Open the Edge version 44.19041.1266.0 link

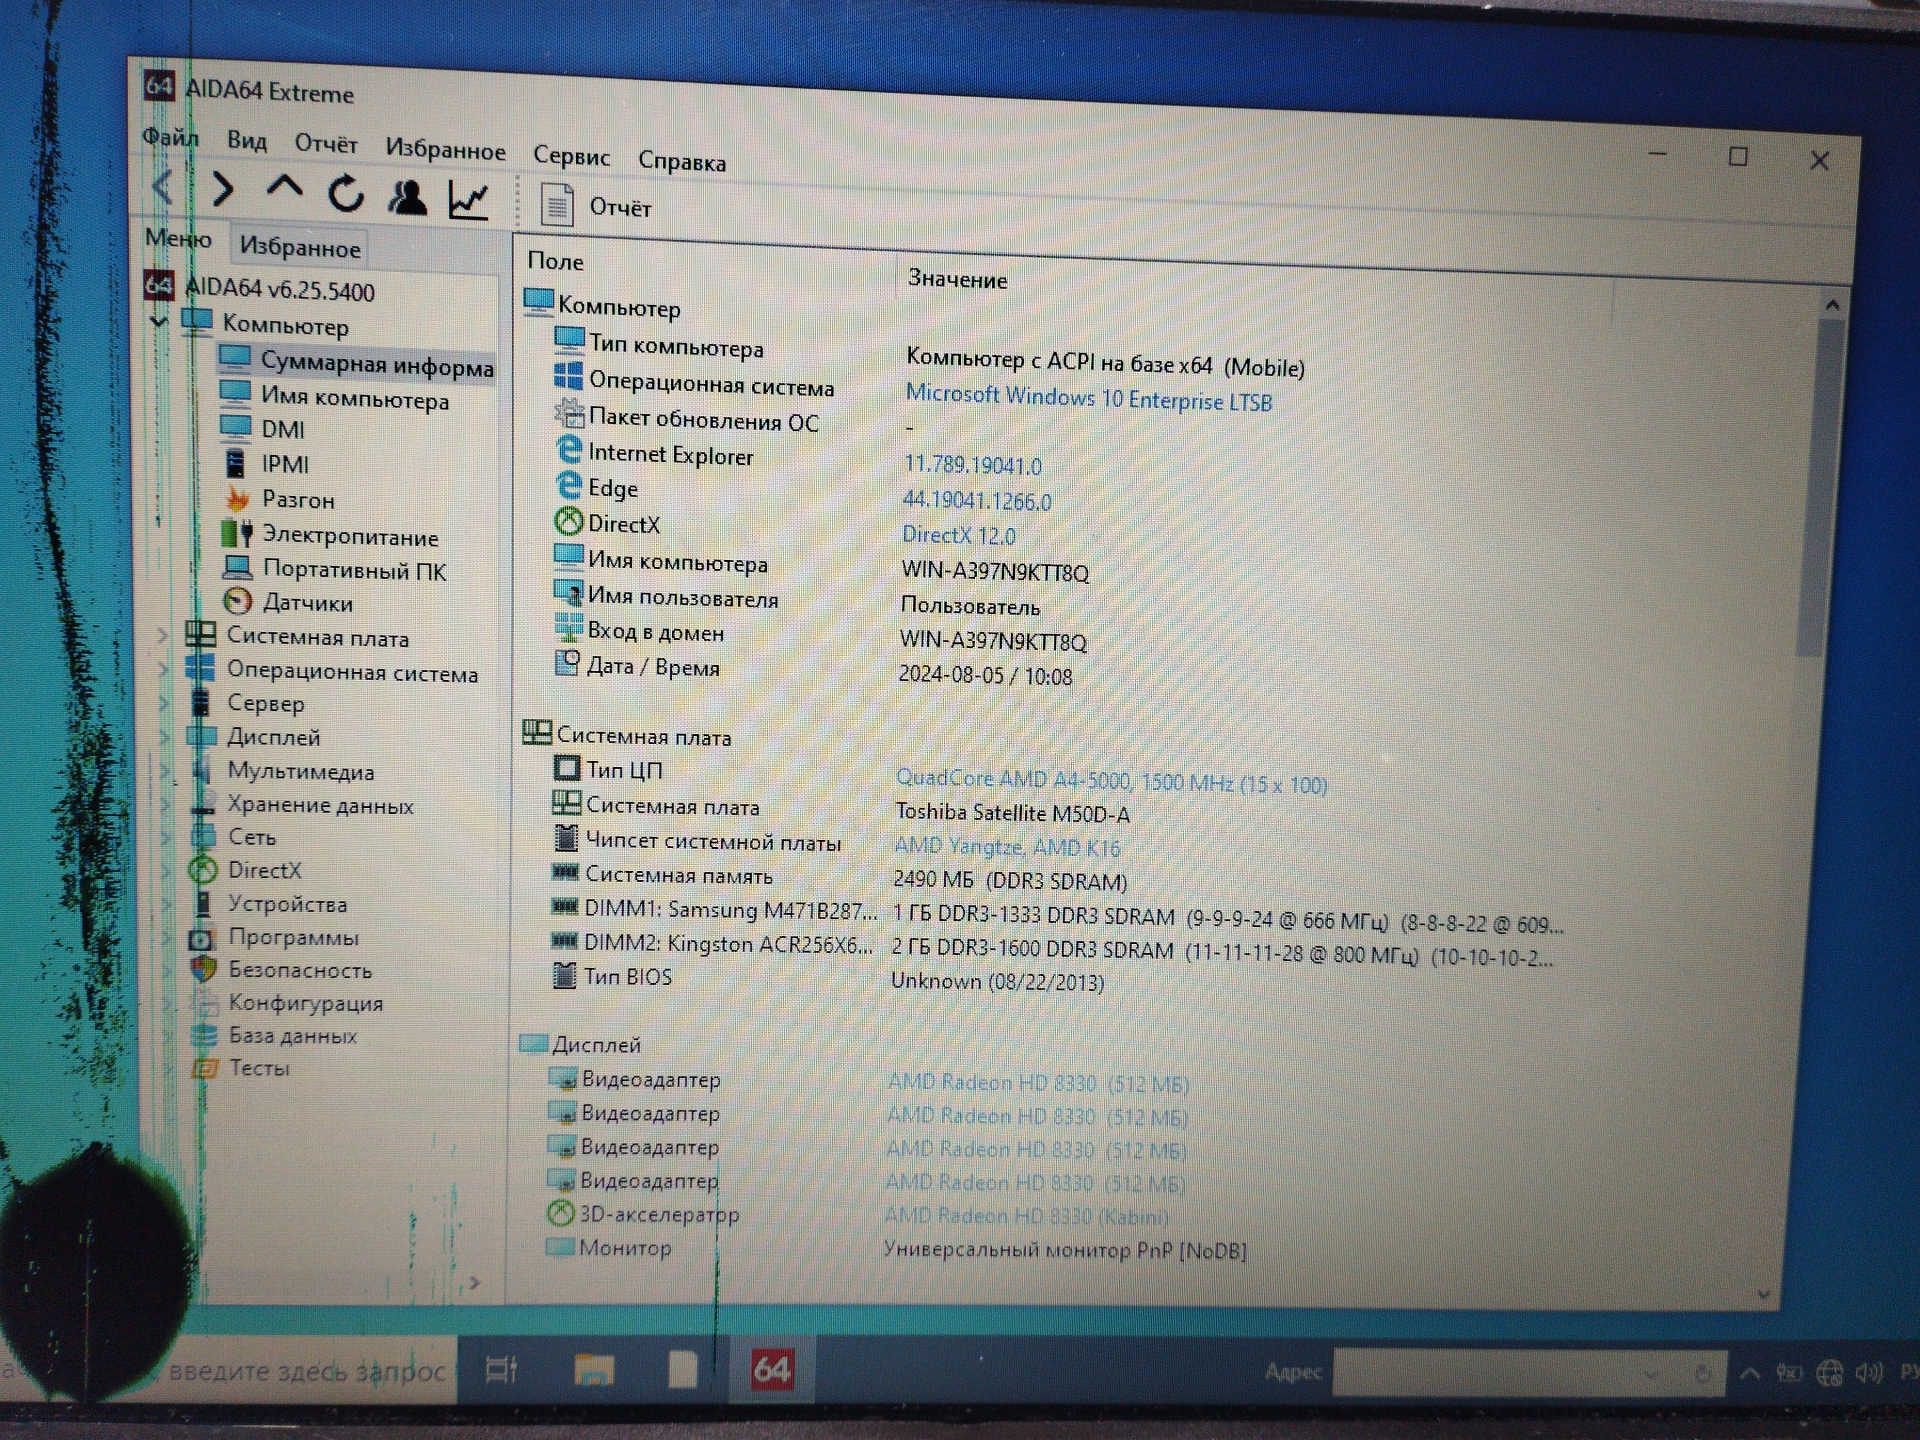tap(977, 500)
